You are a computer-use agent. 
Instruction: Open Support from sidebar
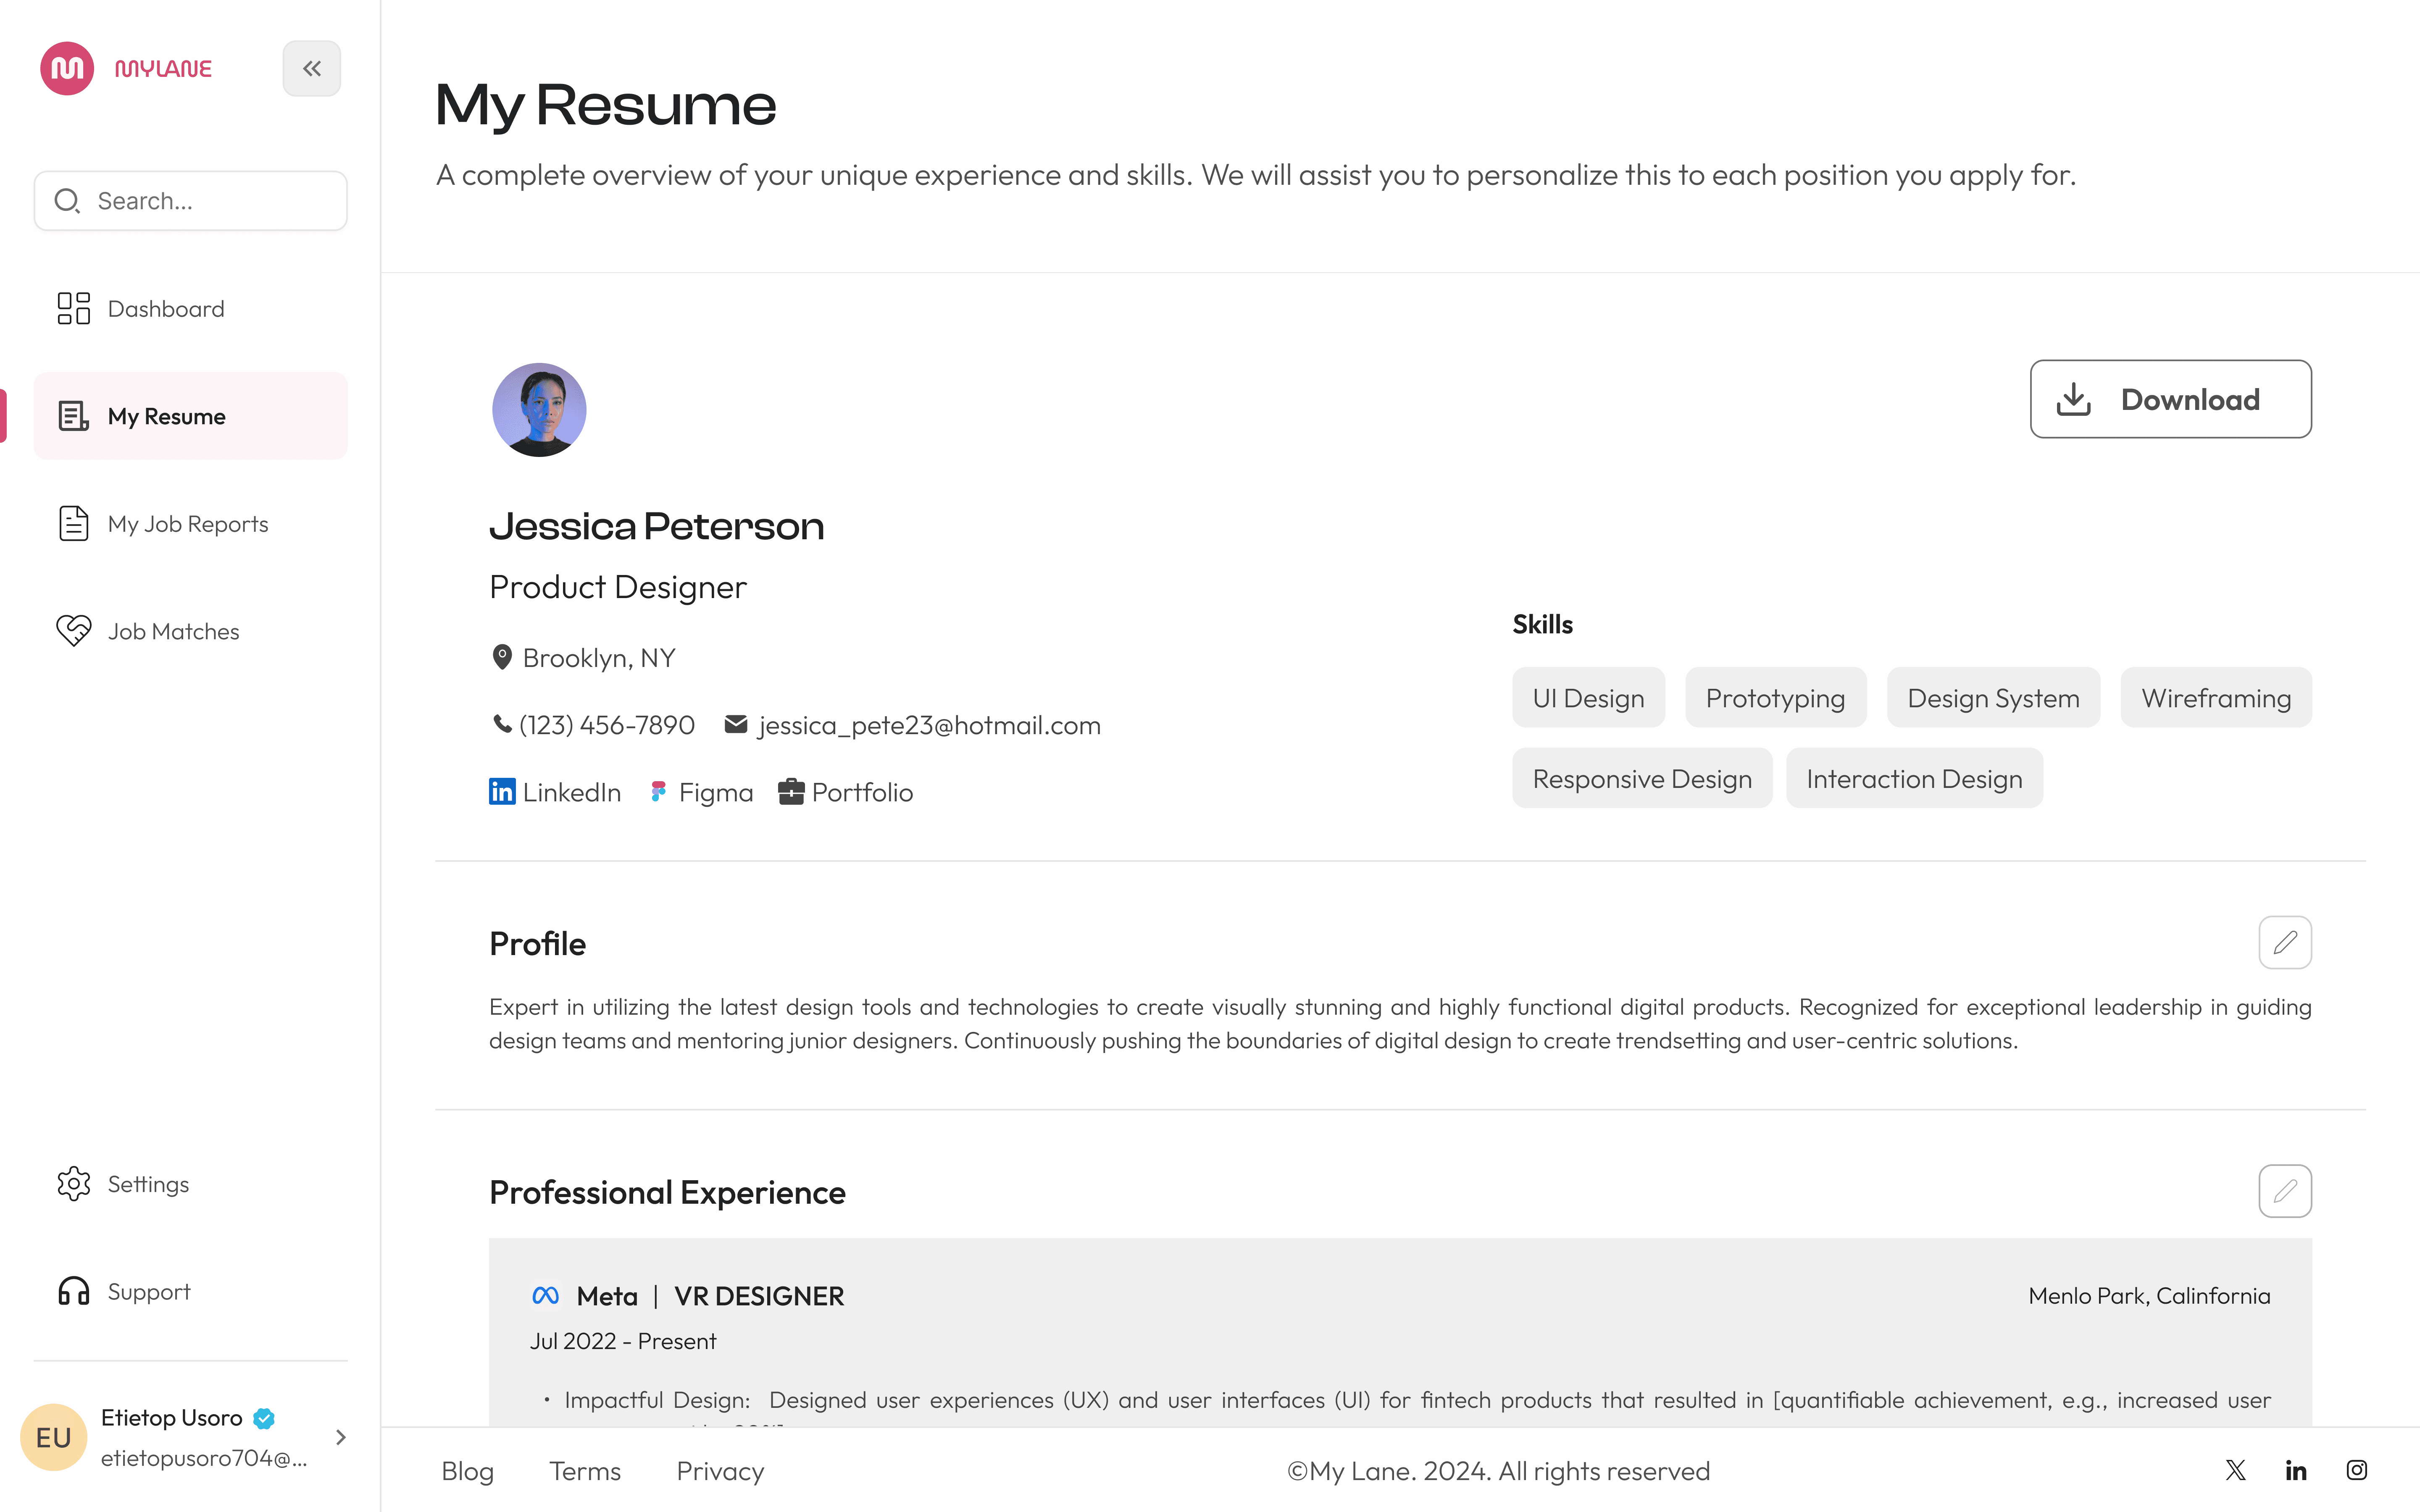191,1291
